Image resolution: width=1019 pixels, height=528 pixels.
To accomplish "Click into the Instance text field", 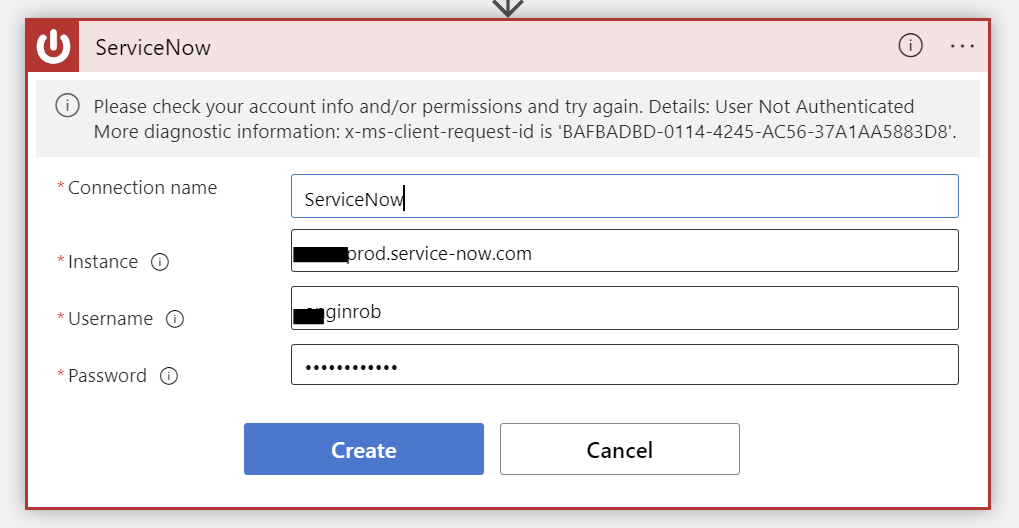I will coord(625,250).
